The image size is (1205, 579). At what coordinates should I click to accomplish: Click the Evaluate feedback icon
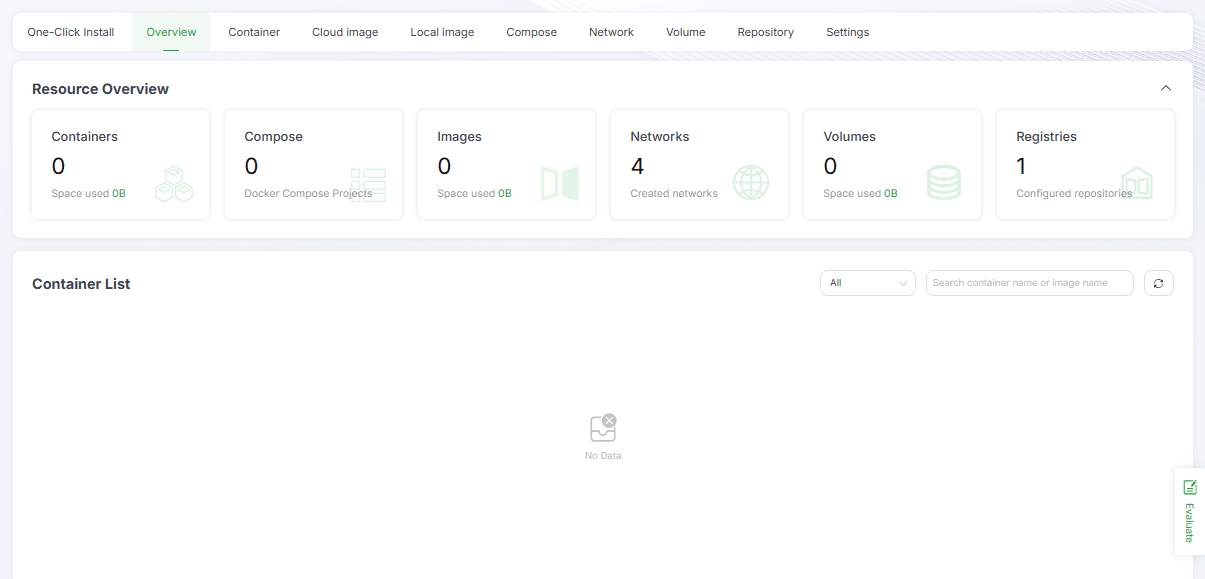point(1190,488)
